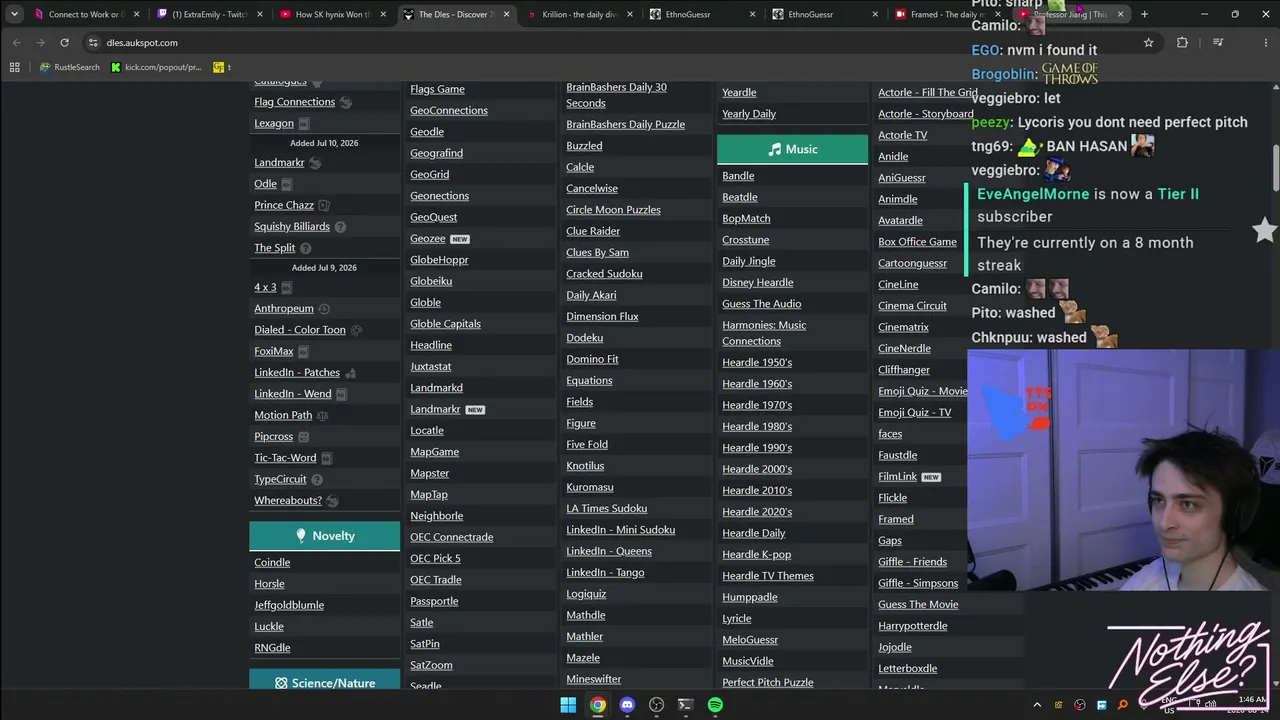Viewport: 1280px width, 720px height.
Task: Select the Music category header
Action: [x=793, y=149]
